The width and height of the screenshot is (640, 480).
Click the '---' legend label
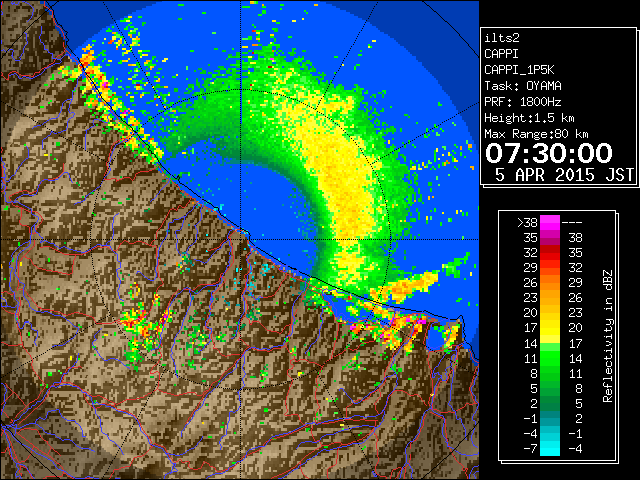tap(572, 223)
